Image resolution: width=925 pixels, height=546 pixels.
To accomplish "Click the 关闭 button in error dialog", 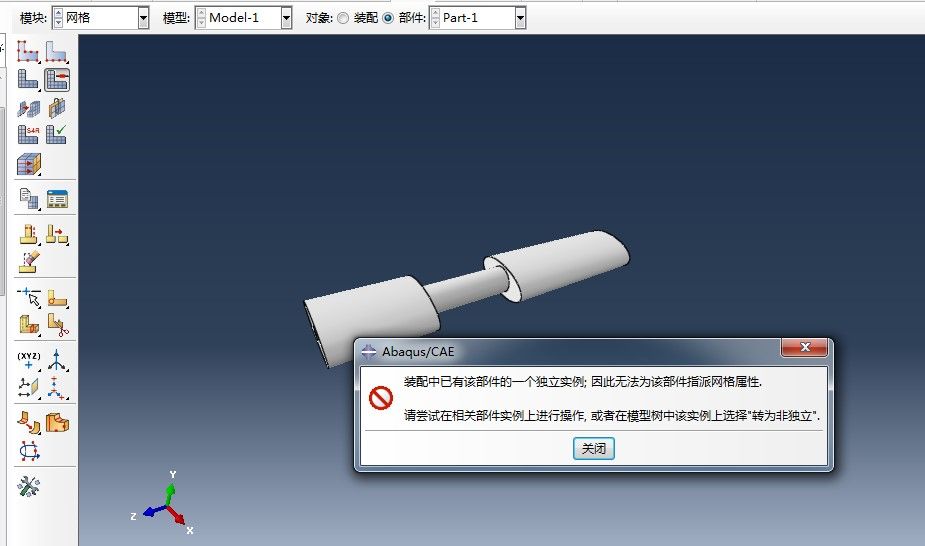I will click(x=593, y=449).
